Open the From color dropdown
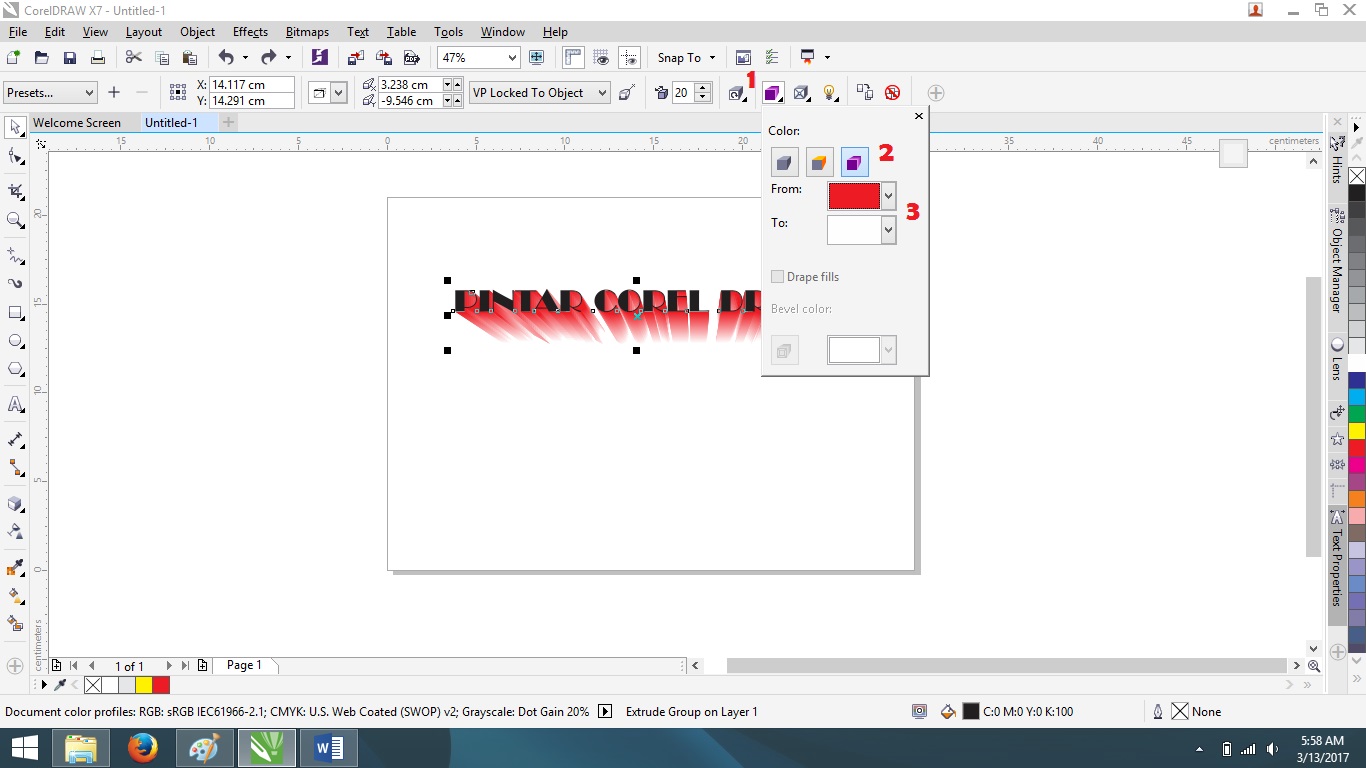 click(x=888, y=196)
